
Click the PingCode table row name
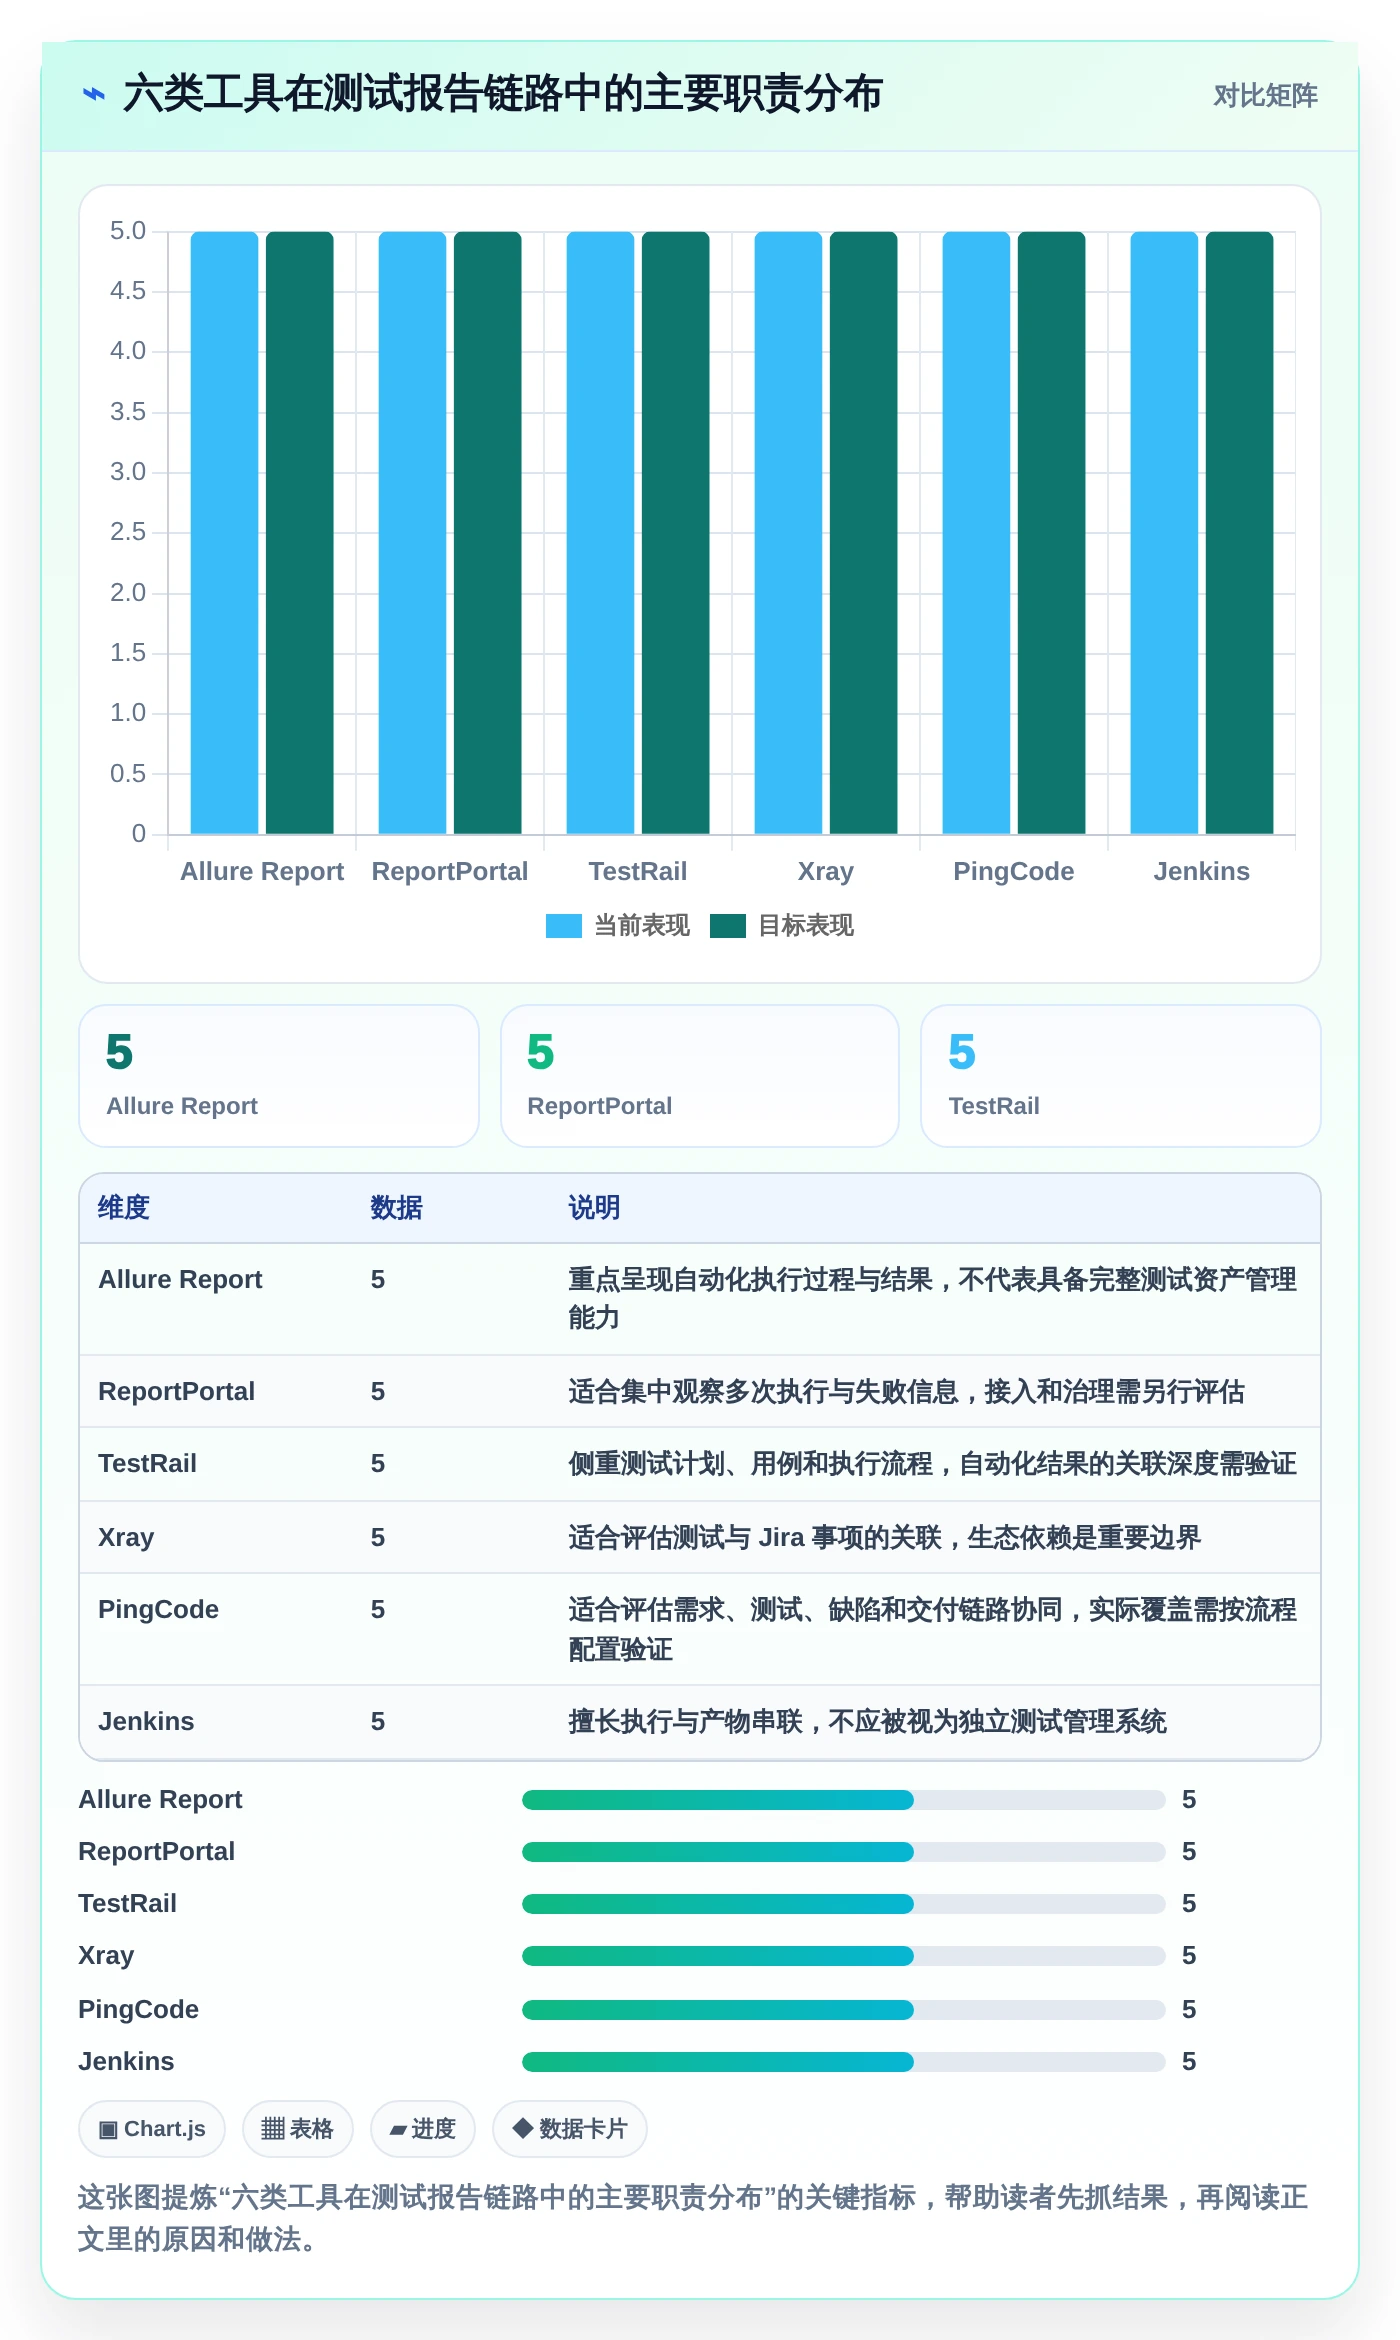coord(158,1610)
